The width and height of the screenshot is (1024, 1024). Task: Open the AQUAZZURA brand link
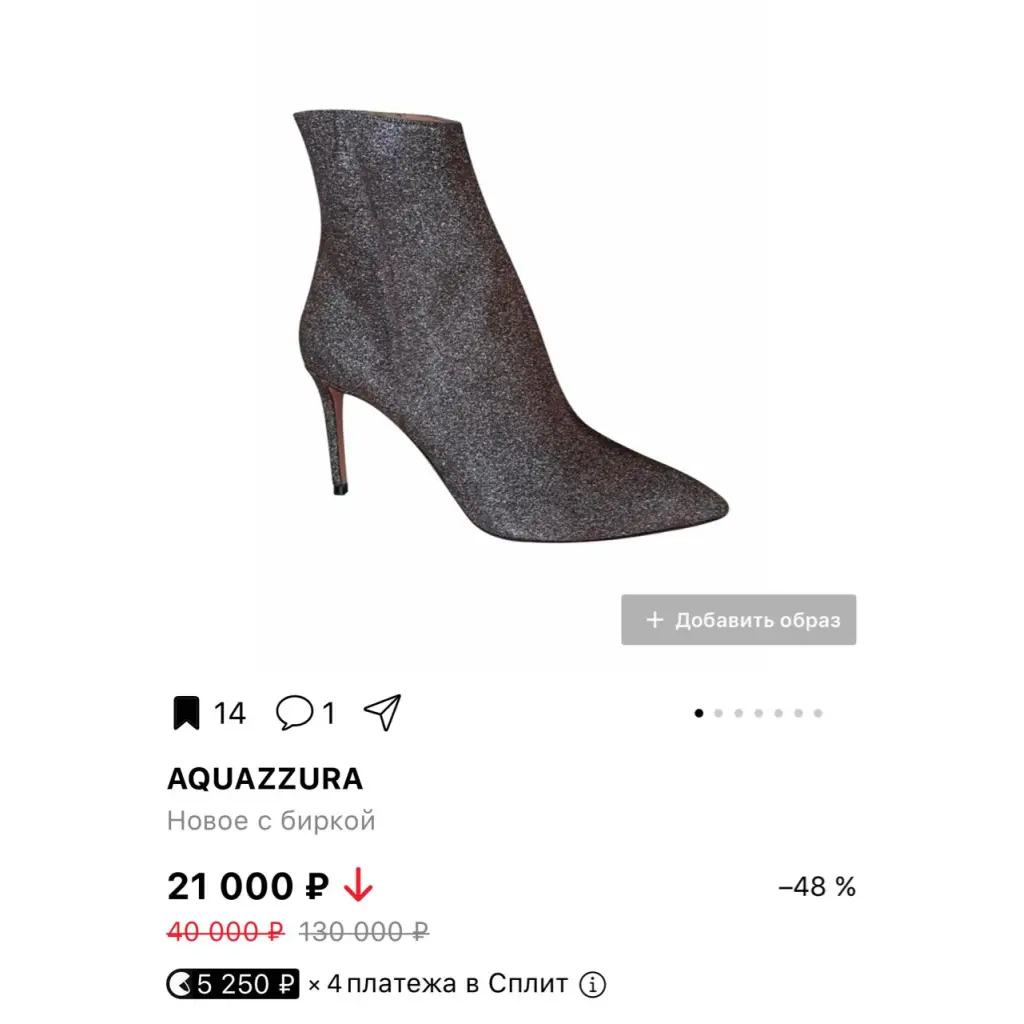pos(264,778)
